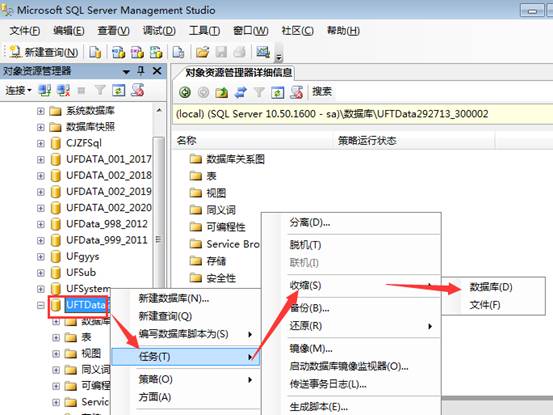Screen dimensions: 553x415
Task: Toggle the pin (auto-hide) Object Explorer panel
Action: tap(141, 71)
